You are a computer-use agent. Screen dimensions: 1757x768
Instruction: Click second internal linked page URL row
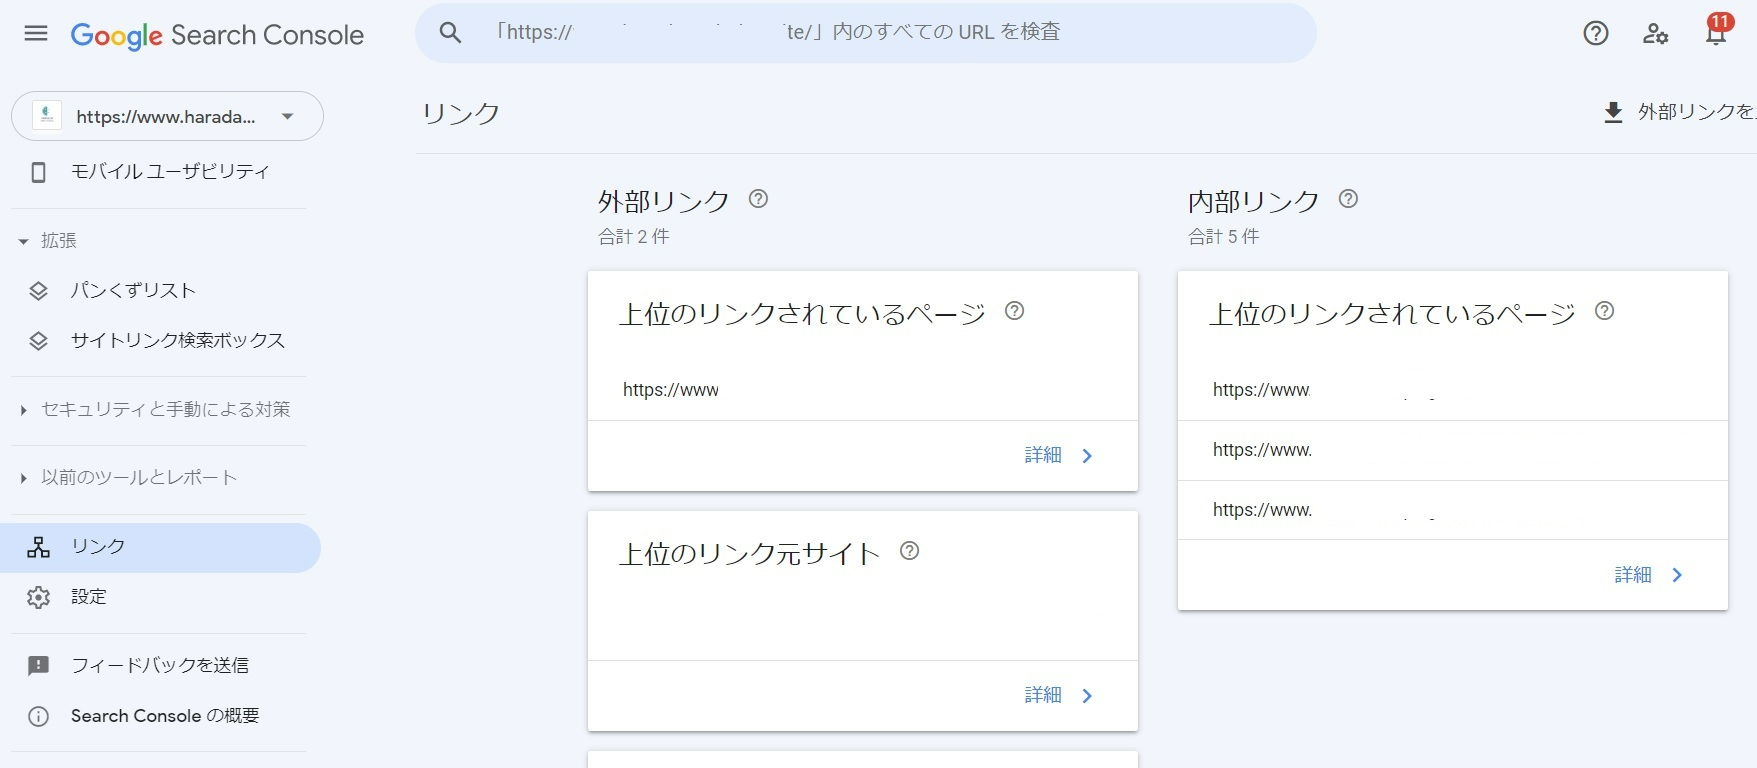tap(1452, 450)
